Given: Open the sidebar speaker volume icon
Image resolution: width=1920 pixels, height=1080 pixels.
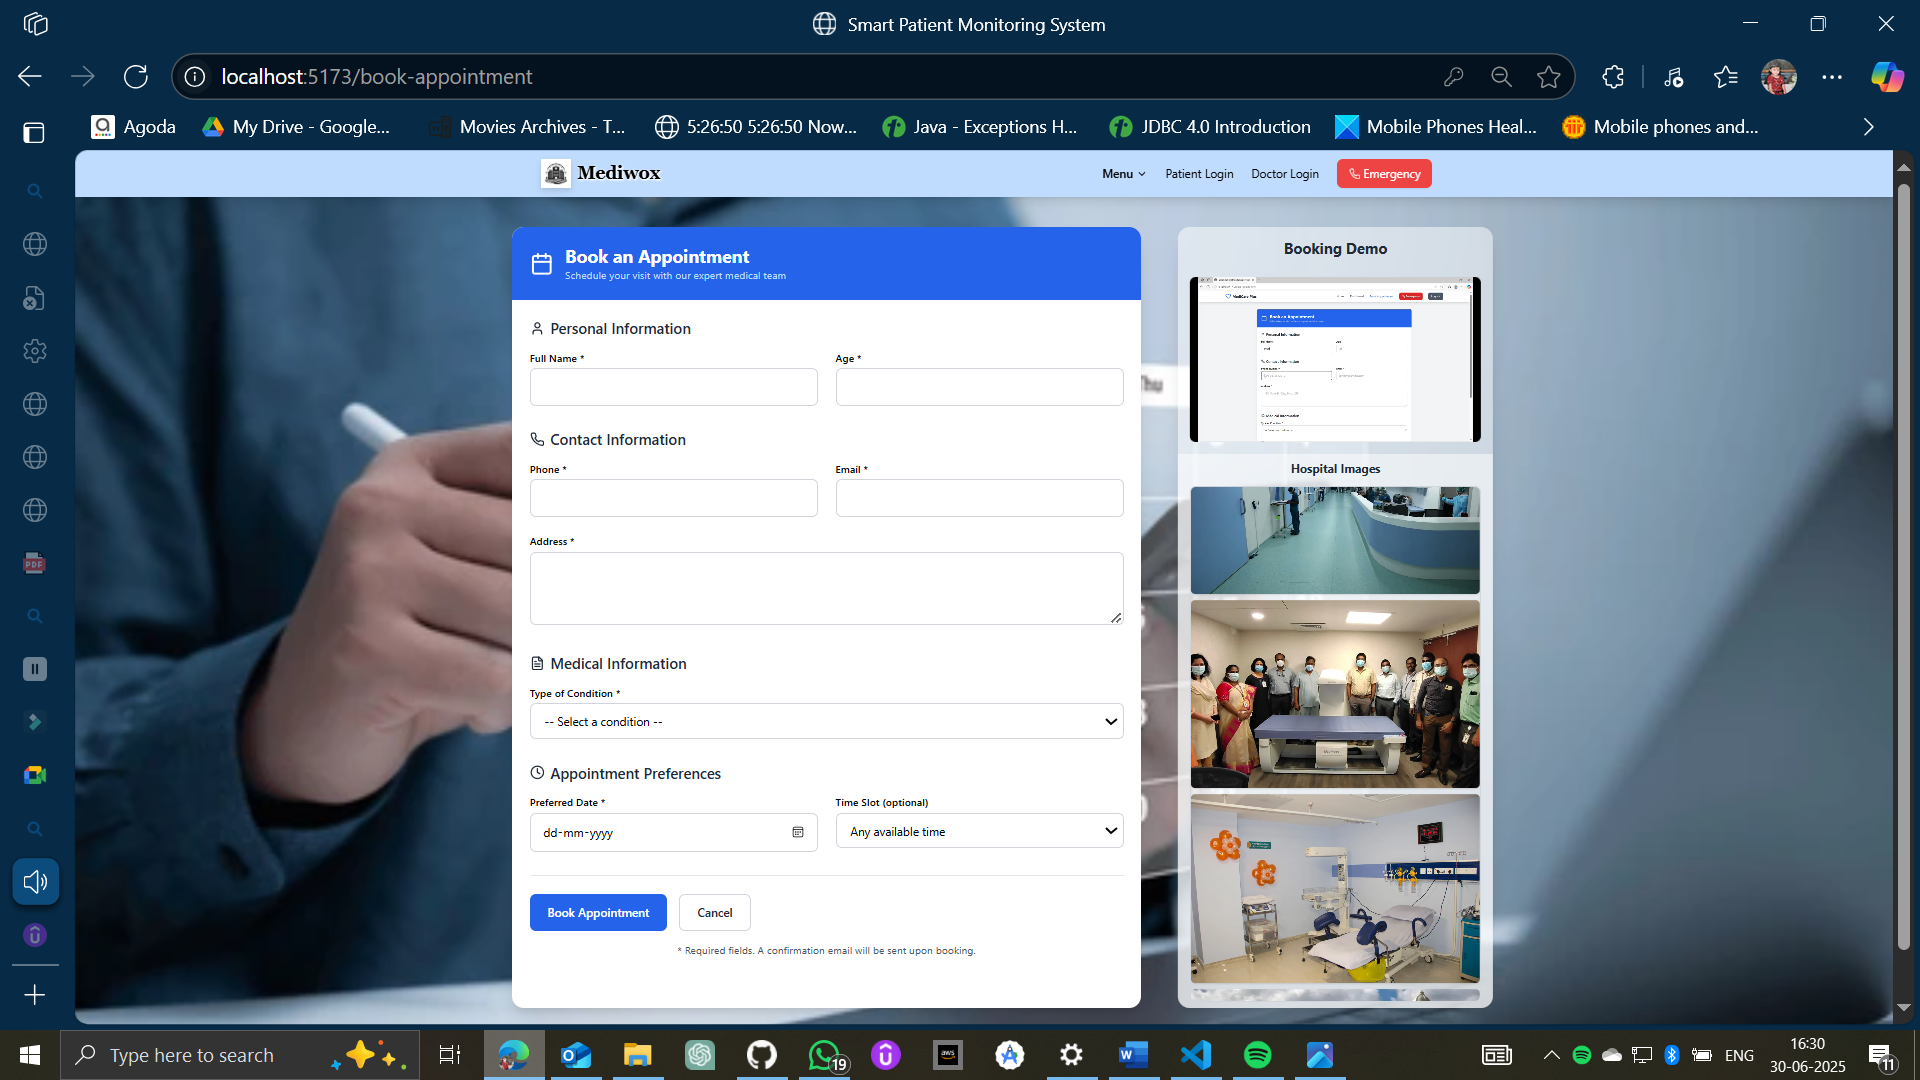Looking at the screenshot, I should pos(35,881).
